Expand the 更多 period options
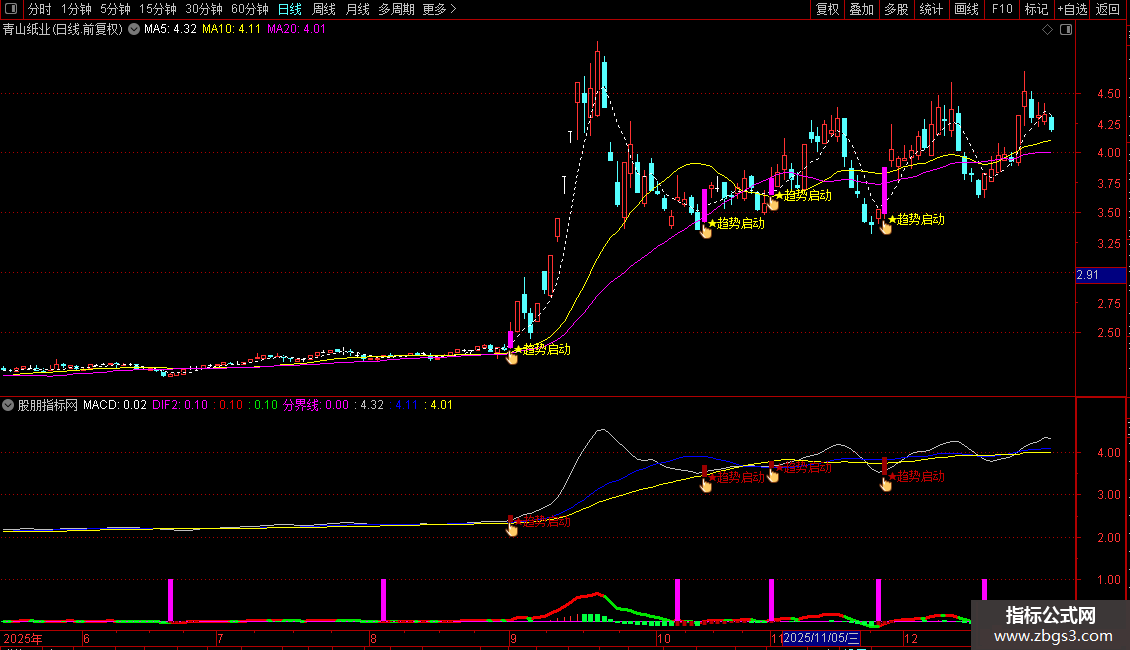This screenshot has height=650, width=1130. (x=440, y=9)
